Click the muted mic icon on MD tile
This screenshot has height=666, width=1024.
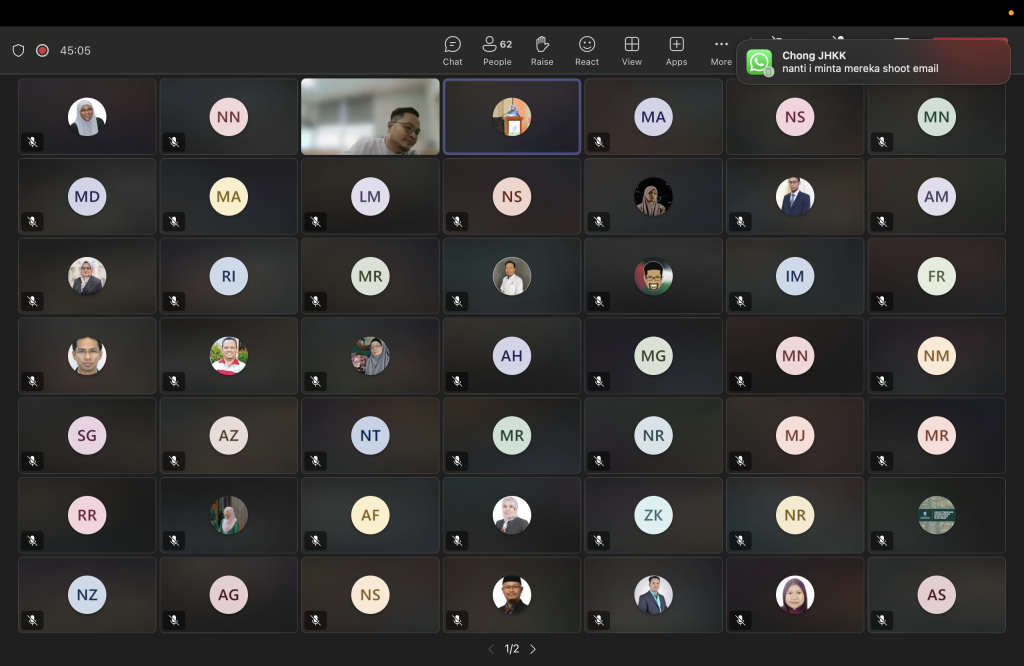(x=32, y=221)
